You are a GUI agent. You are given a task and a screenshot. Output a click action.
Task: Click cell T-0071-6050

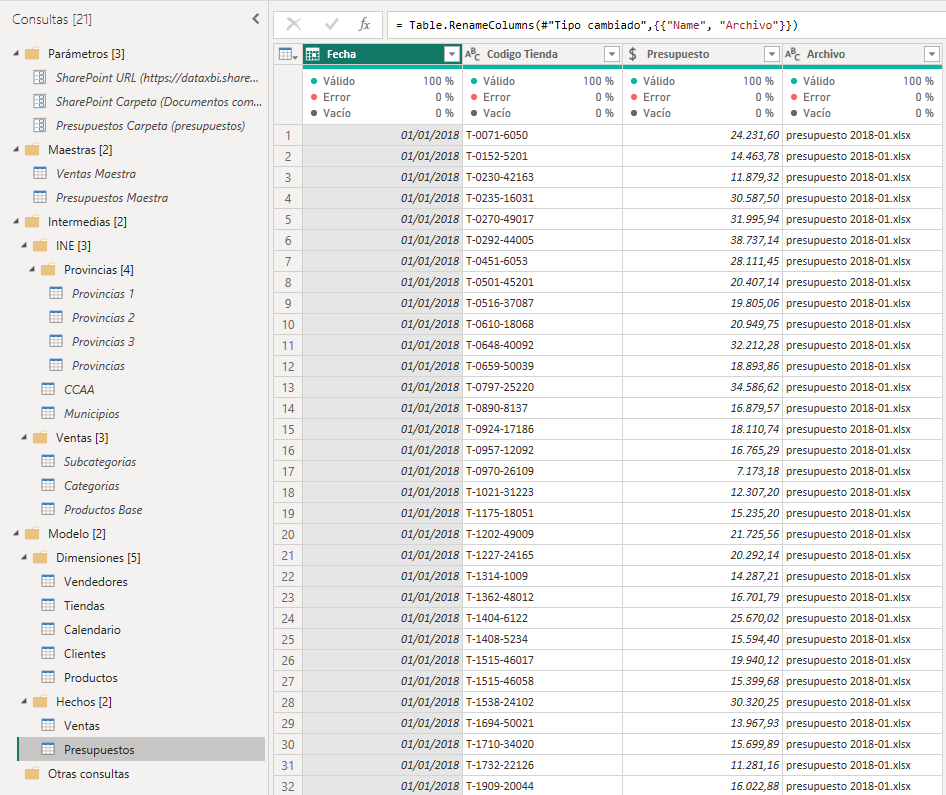542,135
